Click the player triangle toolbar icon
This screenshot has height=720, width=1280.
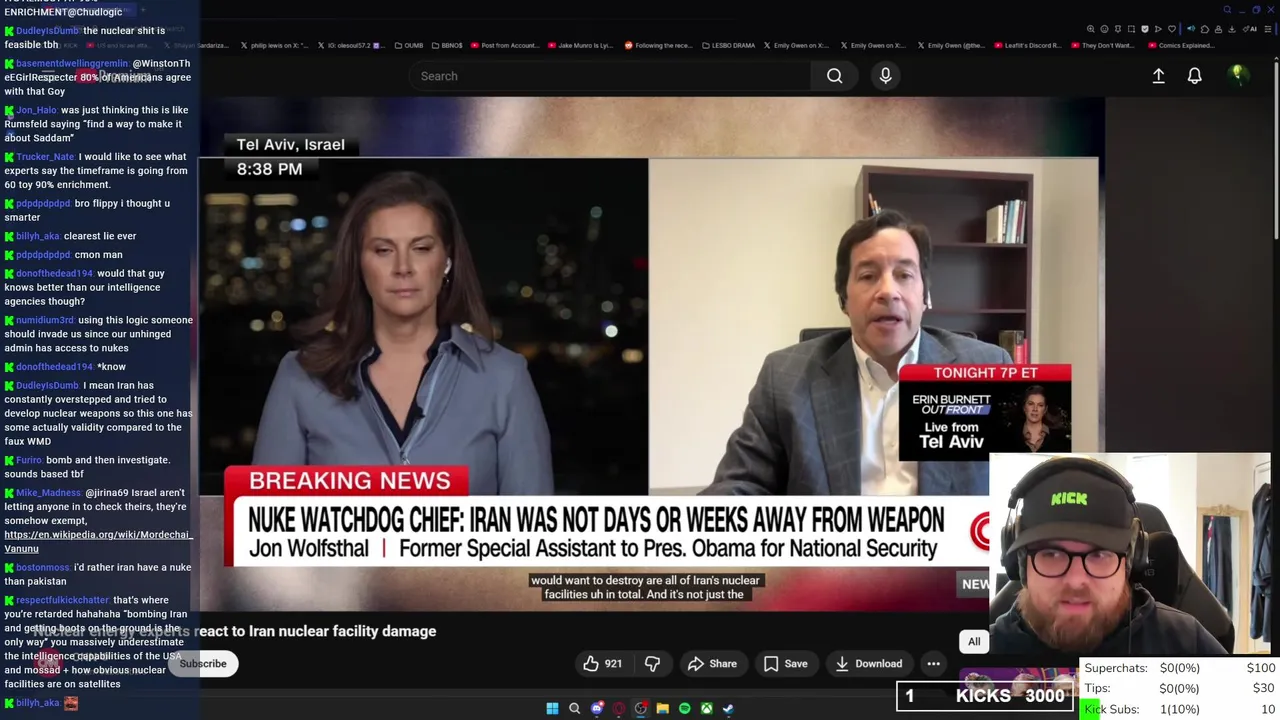[1158, 29]
